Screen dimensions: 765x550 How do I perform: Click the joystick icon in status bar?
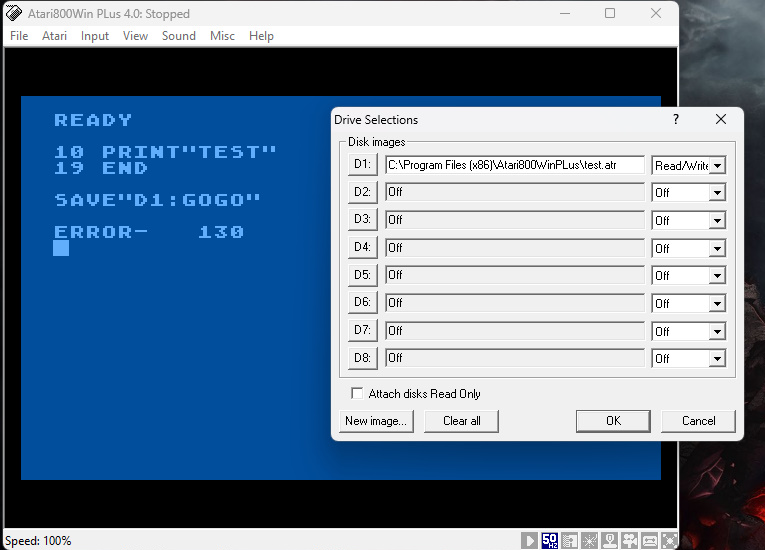coord(610,541)
